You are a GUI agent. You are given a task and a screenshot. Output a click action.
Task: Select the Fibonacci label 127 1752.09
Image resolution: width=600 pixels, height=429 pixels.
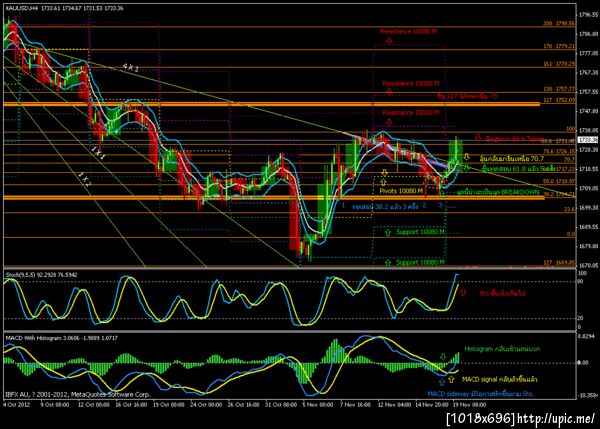tap(559, 100)
